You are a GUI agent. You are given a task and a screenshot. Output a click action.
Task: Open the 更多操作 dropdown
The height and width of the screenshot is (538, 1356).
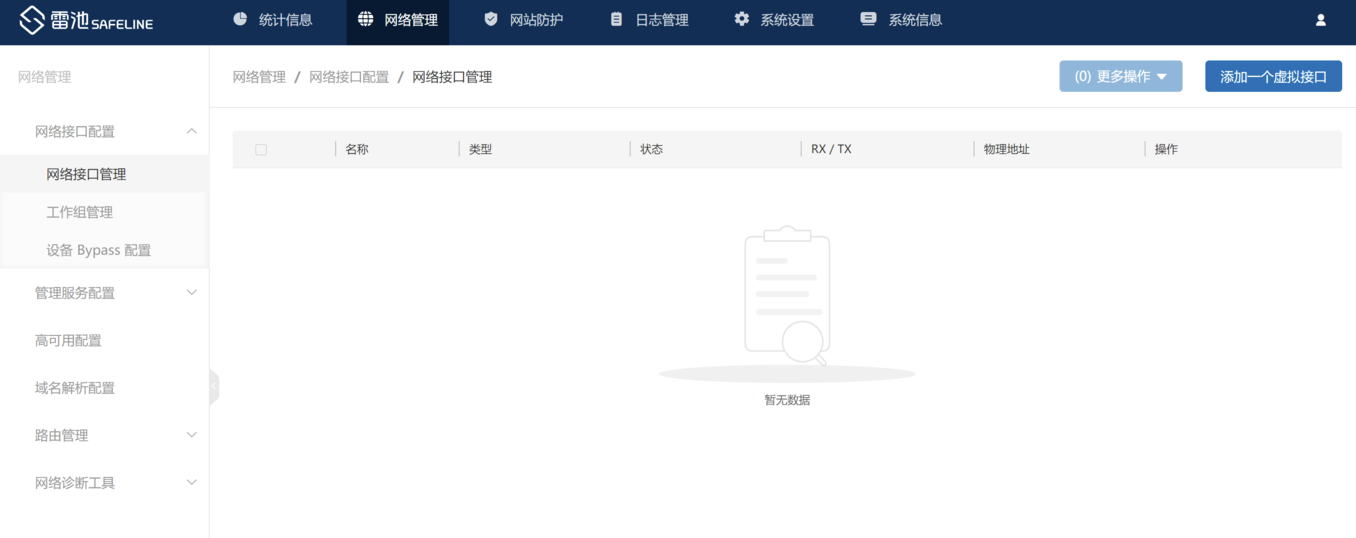coord(1120,77)
